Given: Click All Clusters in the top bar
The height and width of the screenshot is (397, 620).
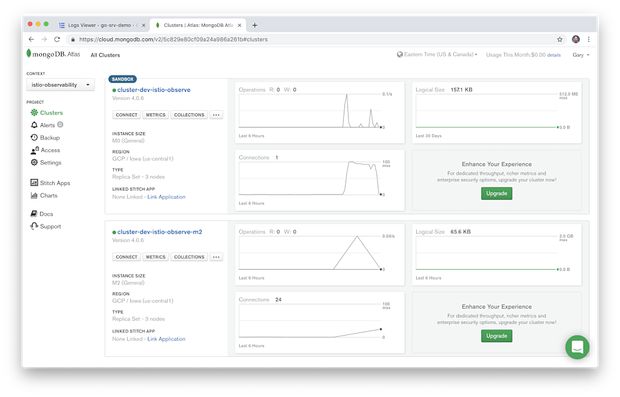Looking at the screenshot, I should [x=105, y=55].
